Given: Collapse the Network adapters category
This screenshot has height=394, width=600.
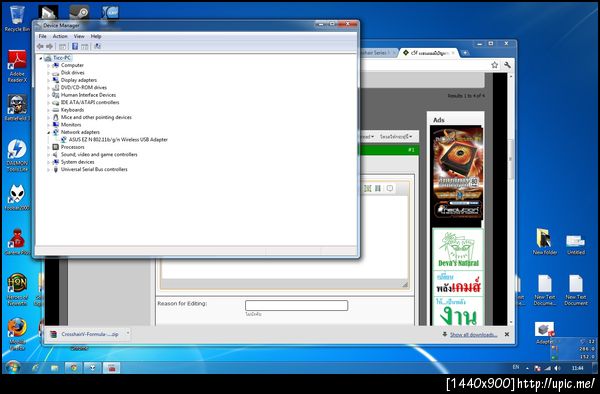Looking at the screenshot, I should (x=49, y=132).
